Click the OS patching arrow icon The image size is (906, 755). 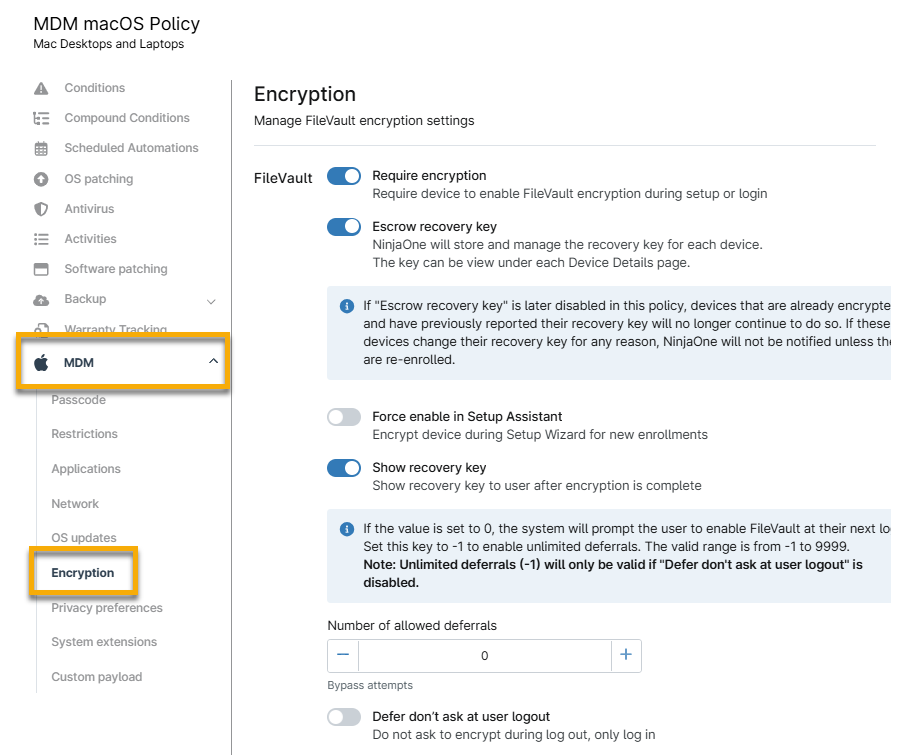coord(41,179)
